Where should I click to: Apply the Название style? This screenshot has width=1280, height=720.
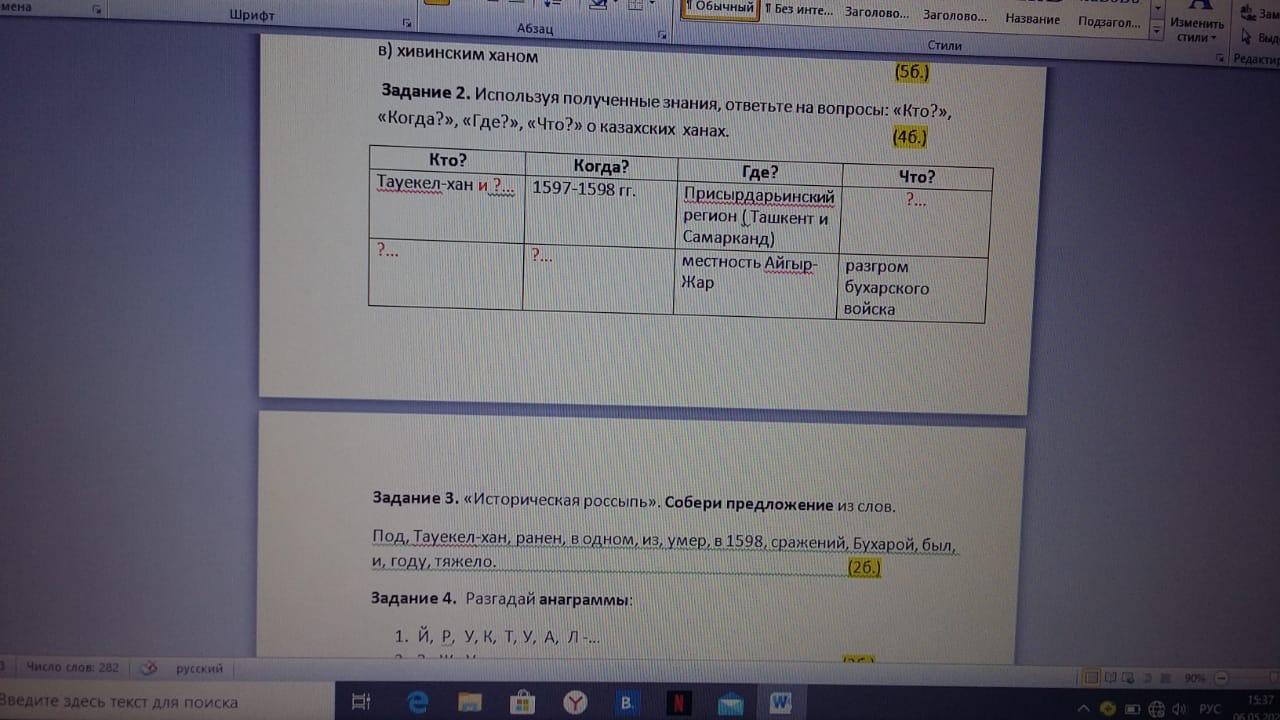pyautogui.click(x=1033, y=19)
